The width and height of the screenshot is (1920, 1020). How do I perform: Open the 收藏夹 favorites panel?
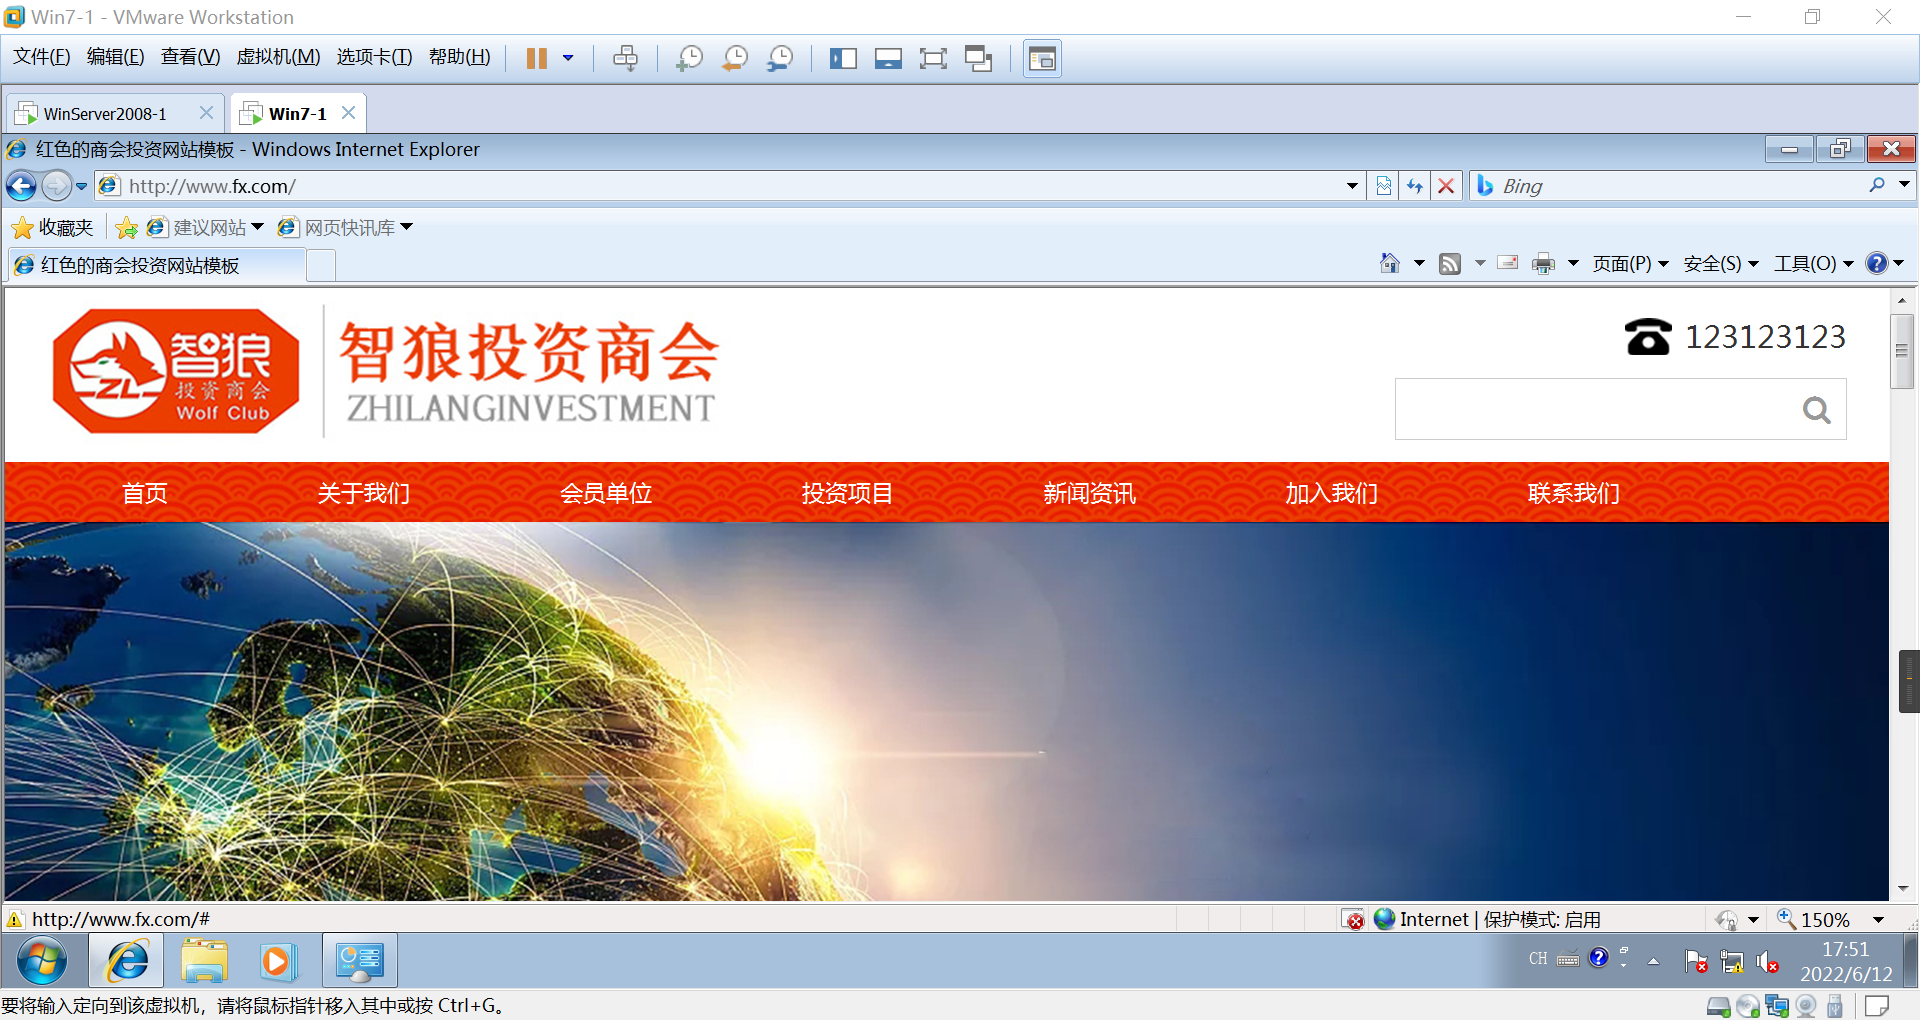tap(52, 228)
